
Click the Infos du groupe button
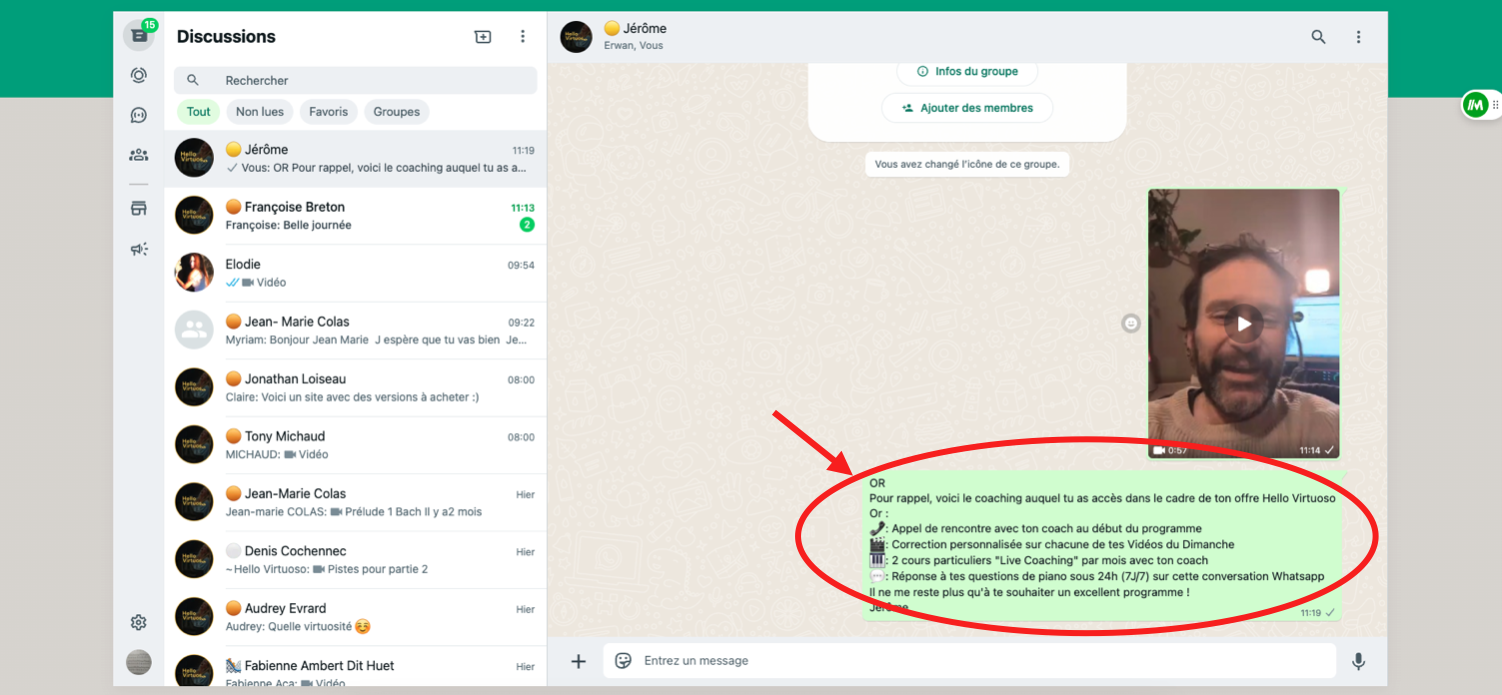click(x=967, y=72)
